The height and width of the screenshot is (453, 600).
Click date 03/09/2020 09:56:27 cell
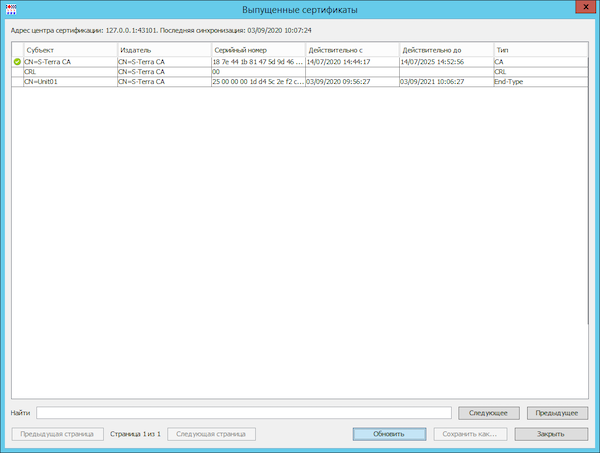352,81
